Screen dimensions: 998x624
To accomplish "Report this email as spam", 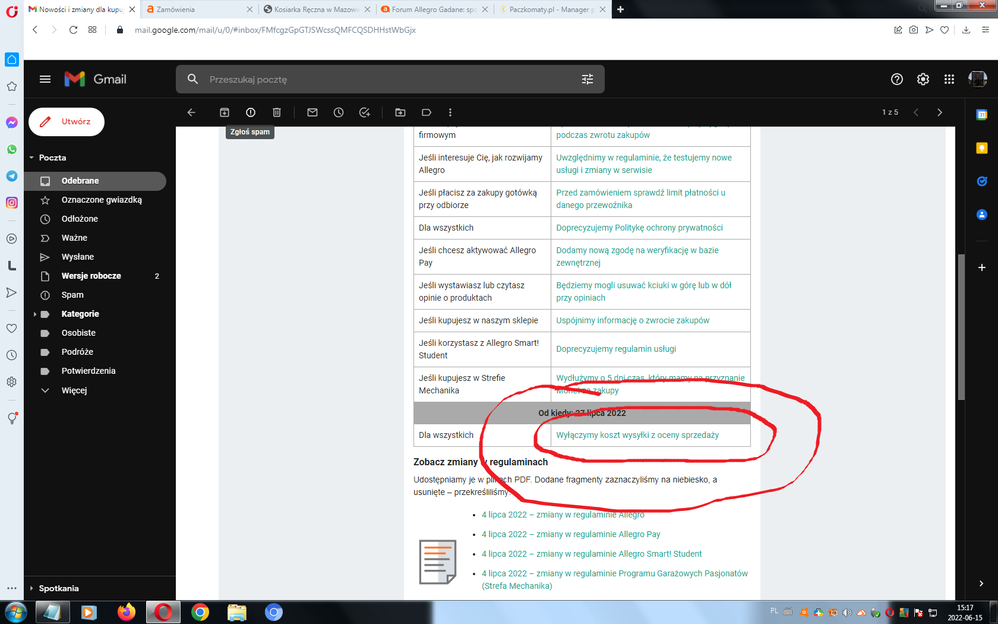I will click(x=251, y=113).
